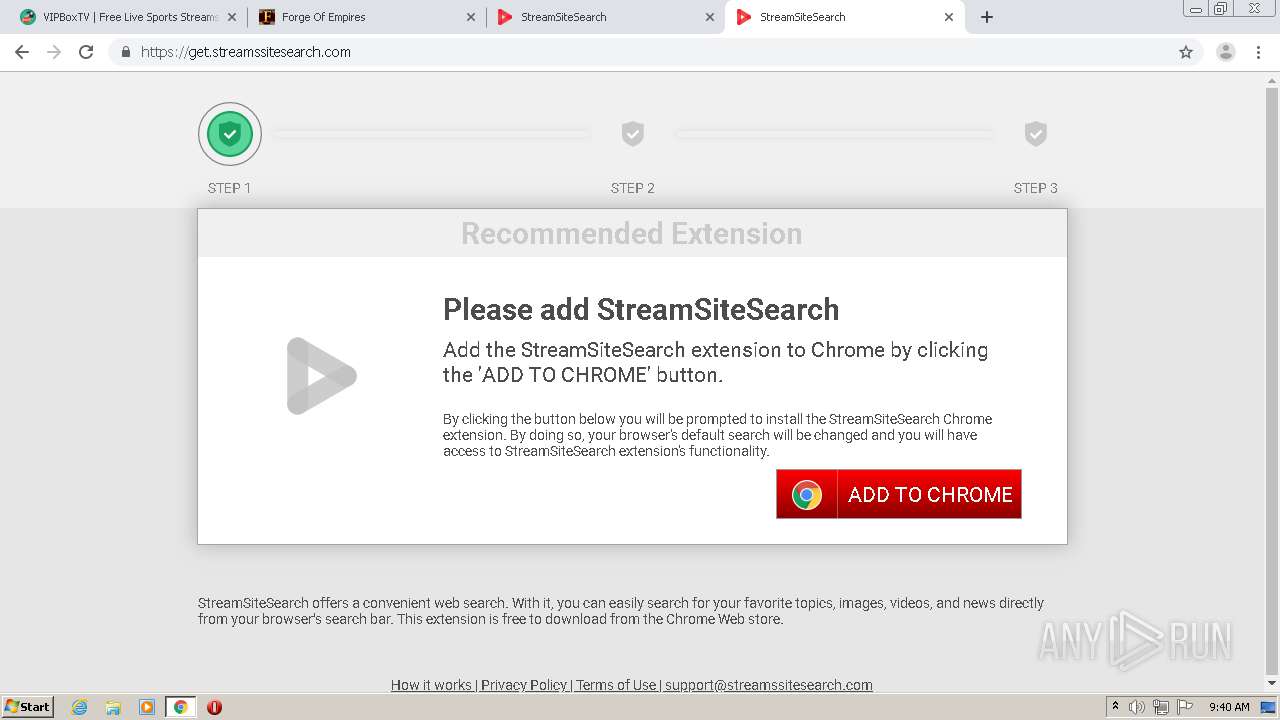Viewport: 1280px width, 720px height.
Task: Click the STEP 2 label
Action: click(x=633, y=188)
